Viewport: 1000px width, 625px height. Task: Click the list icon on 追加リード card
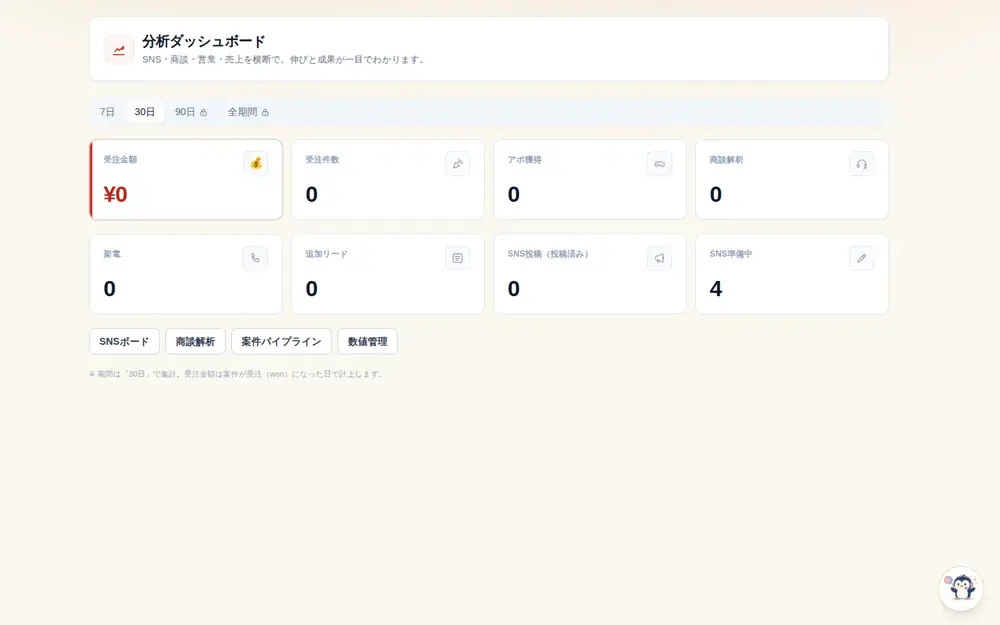pyautogui.click(x=457, y=258)
